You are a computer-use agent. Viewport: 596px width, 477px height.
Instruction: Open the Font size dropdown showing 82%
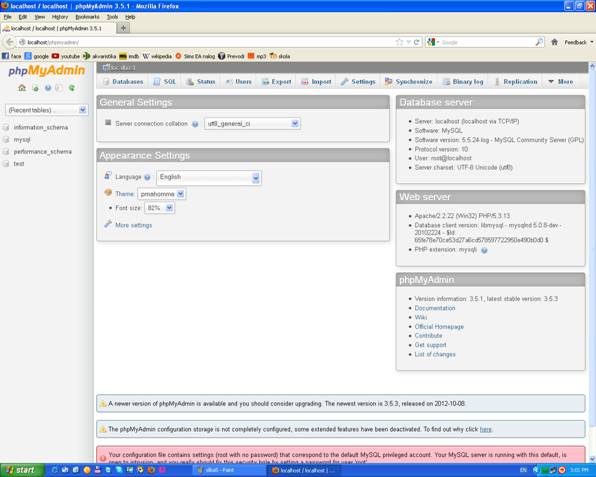click(159, 208)
